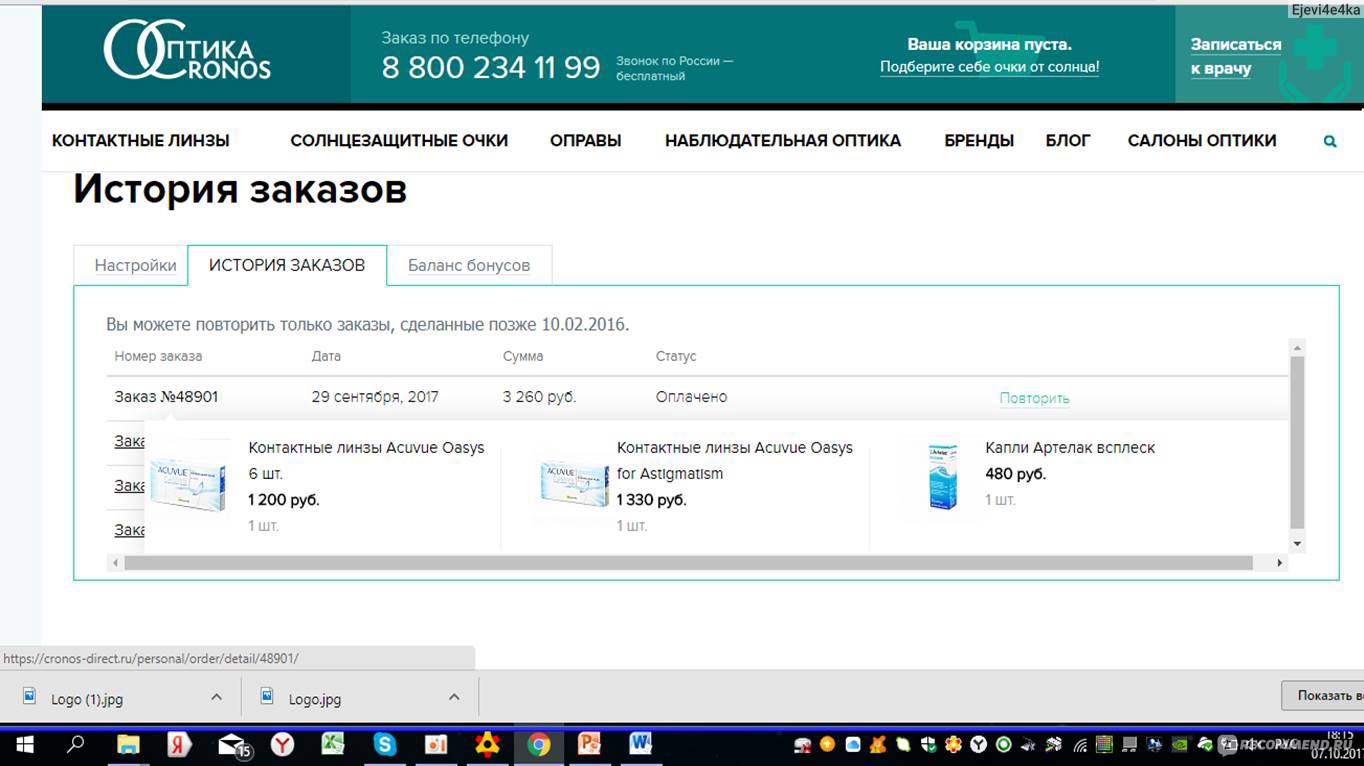
Task: Click the Оптика Cronos logo
Action: (187, 51)
